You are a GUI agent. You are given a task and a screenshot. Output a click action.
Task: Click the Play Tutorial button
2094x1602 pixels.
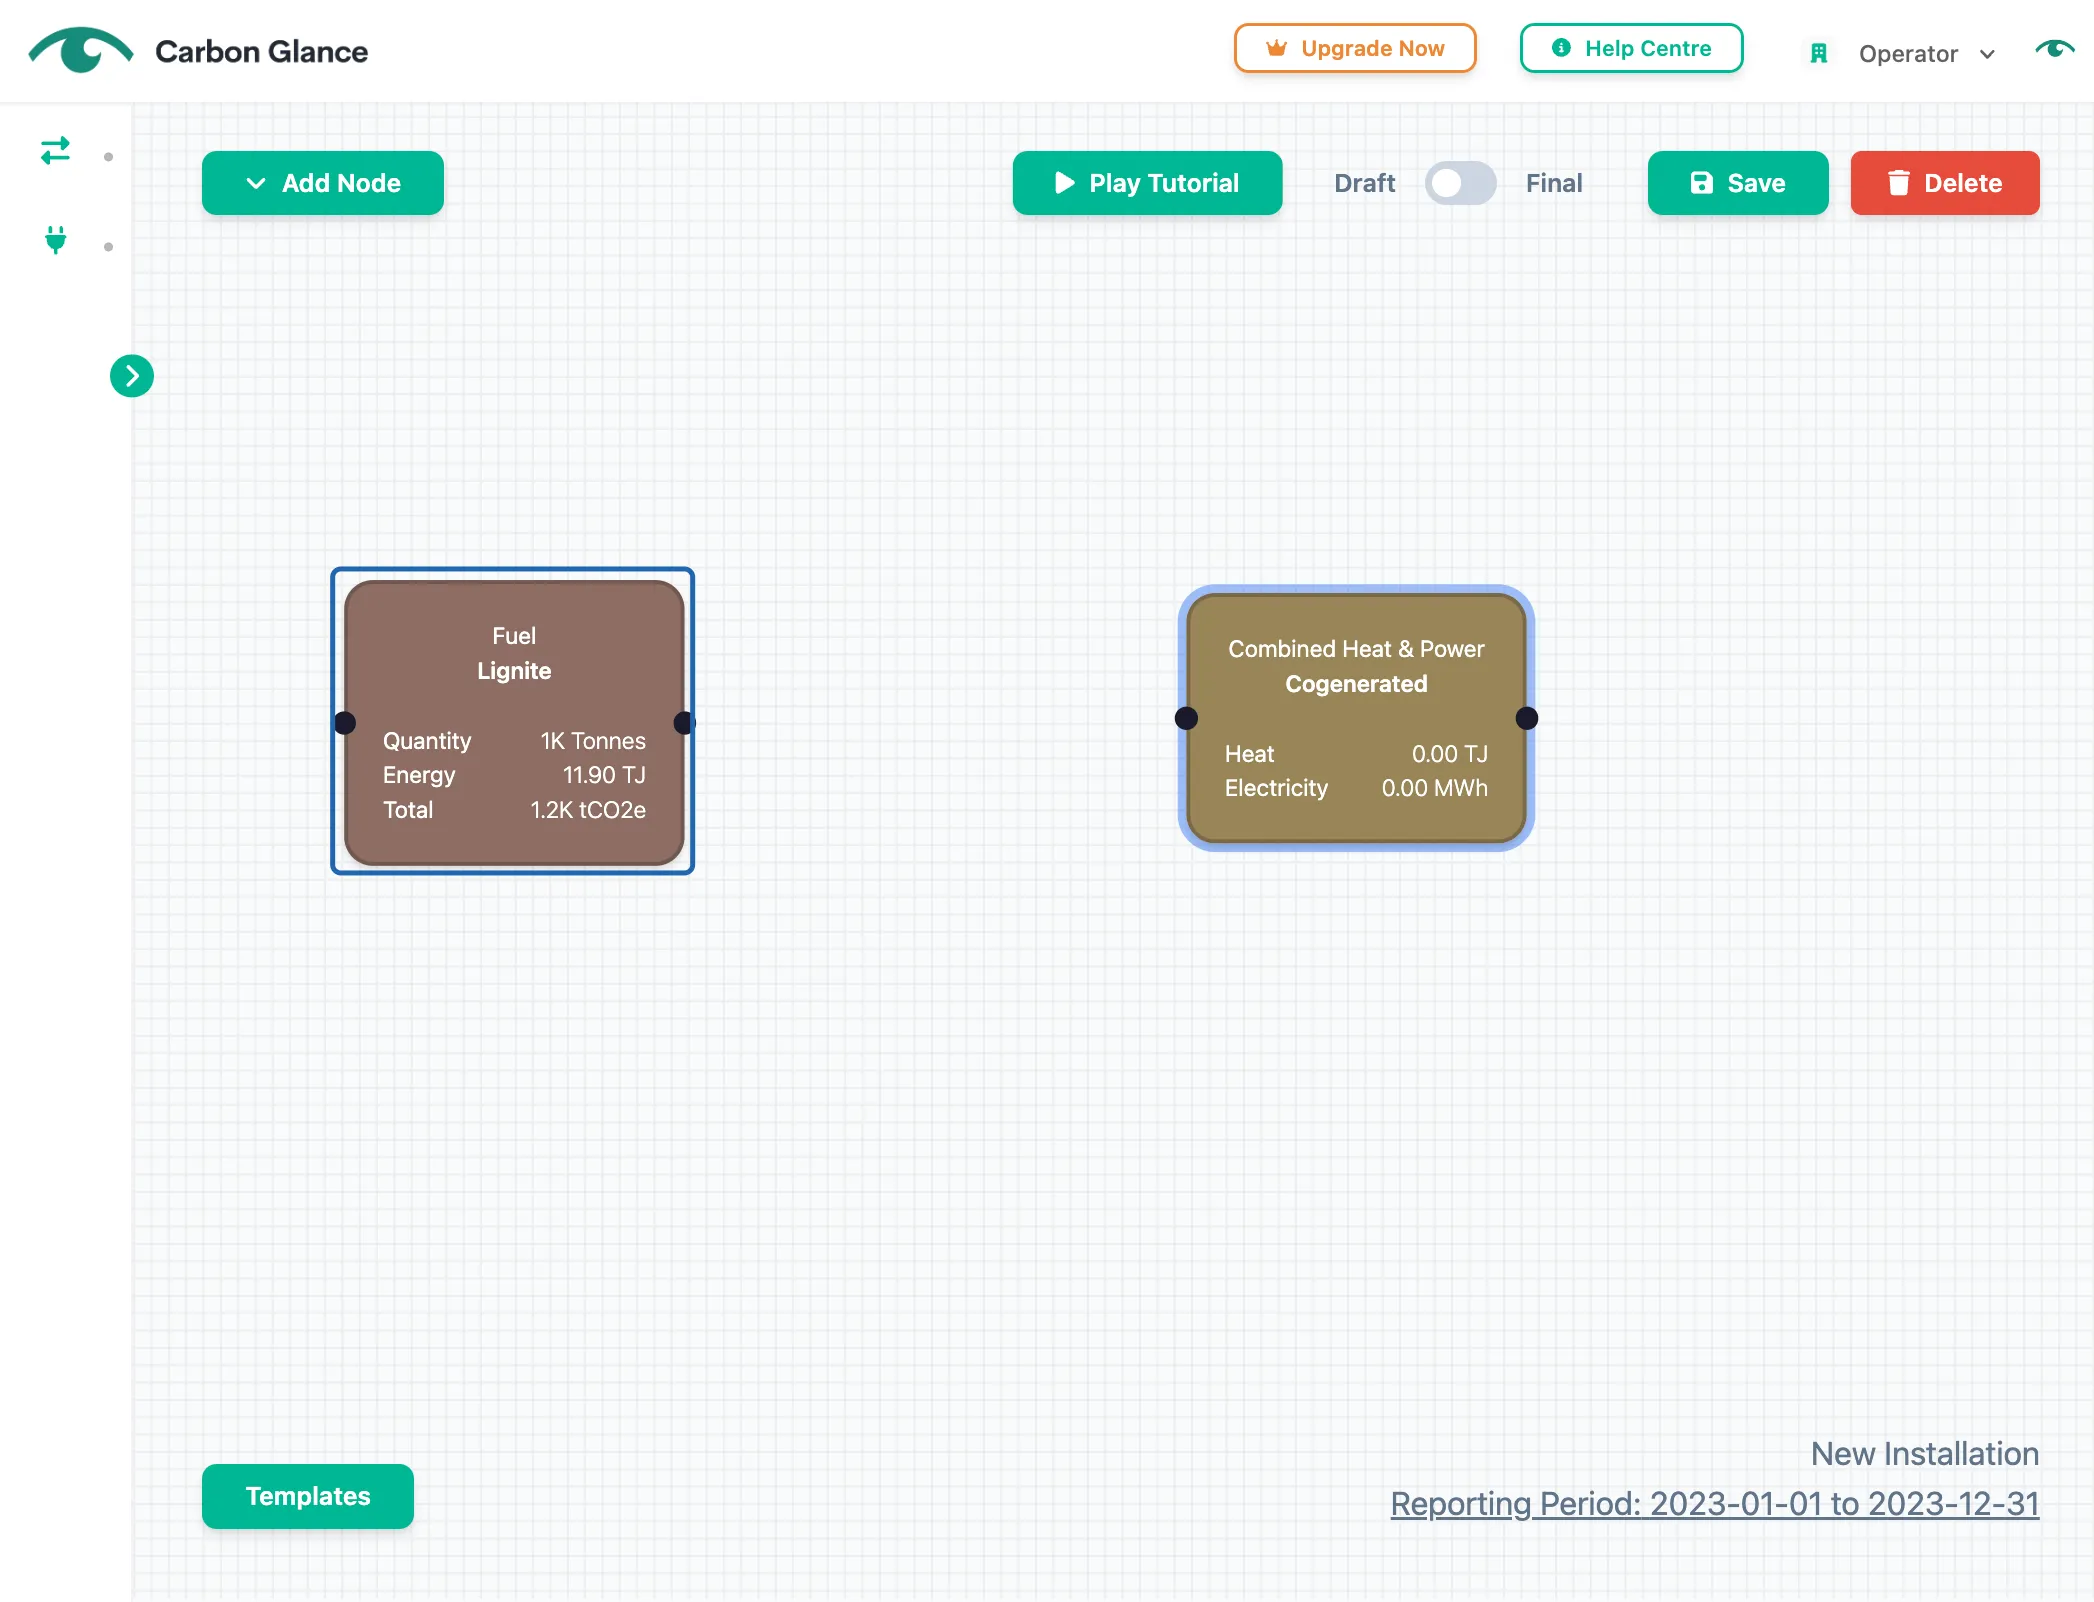(1147, 183)
